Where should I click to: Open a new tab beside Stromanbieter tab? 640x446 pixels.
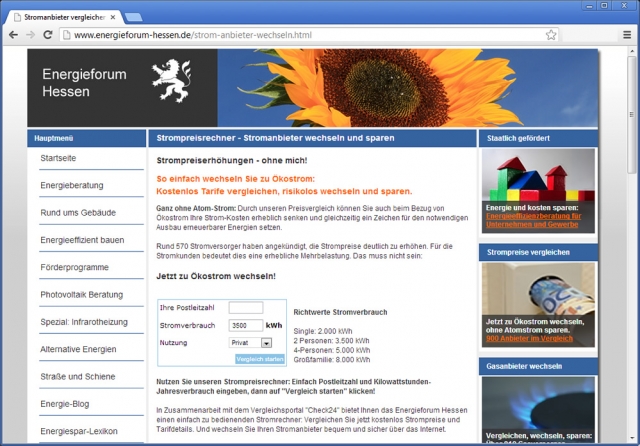coord(133,17)
